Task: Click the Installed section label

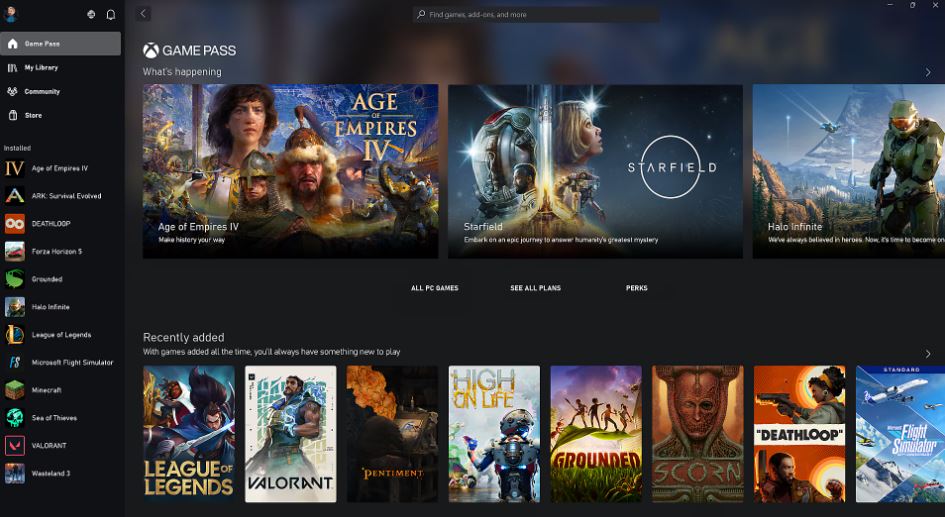Action: tap(17, 148)
